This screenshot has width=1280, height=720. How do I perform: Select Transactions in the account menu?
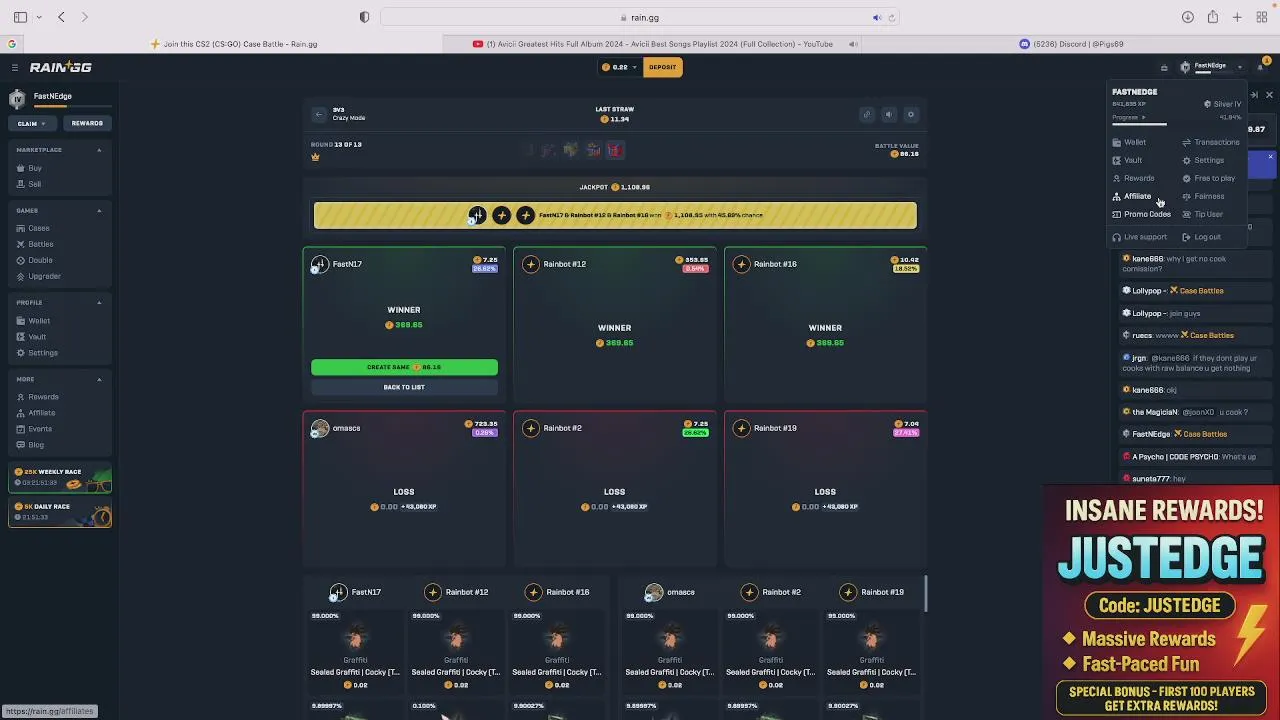pos(1211,142)
